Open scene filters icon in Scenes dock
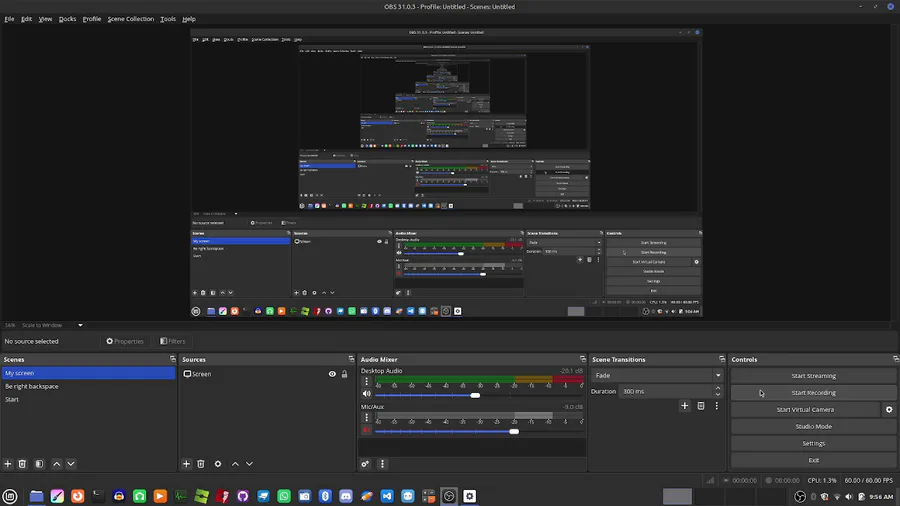The width and height of the screenshot is (900, 506). pos(39,464)
